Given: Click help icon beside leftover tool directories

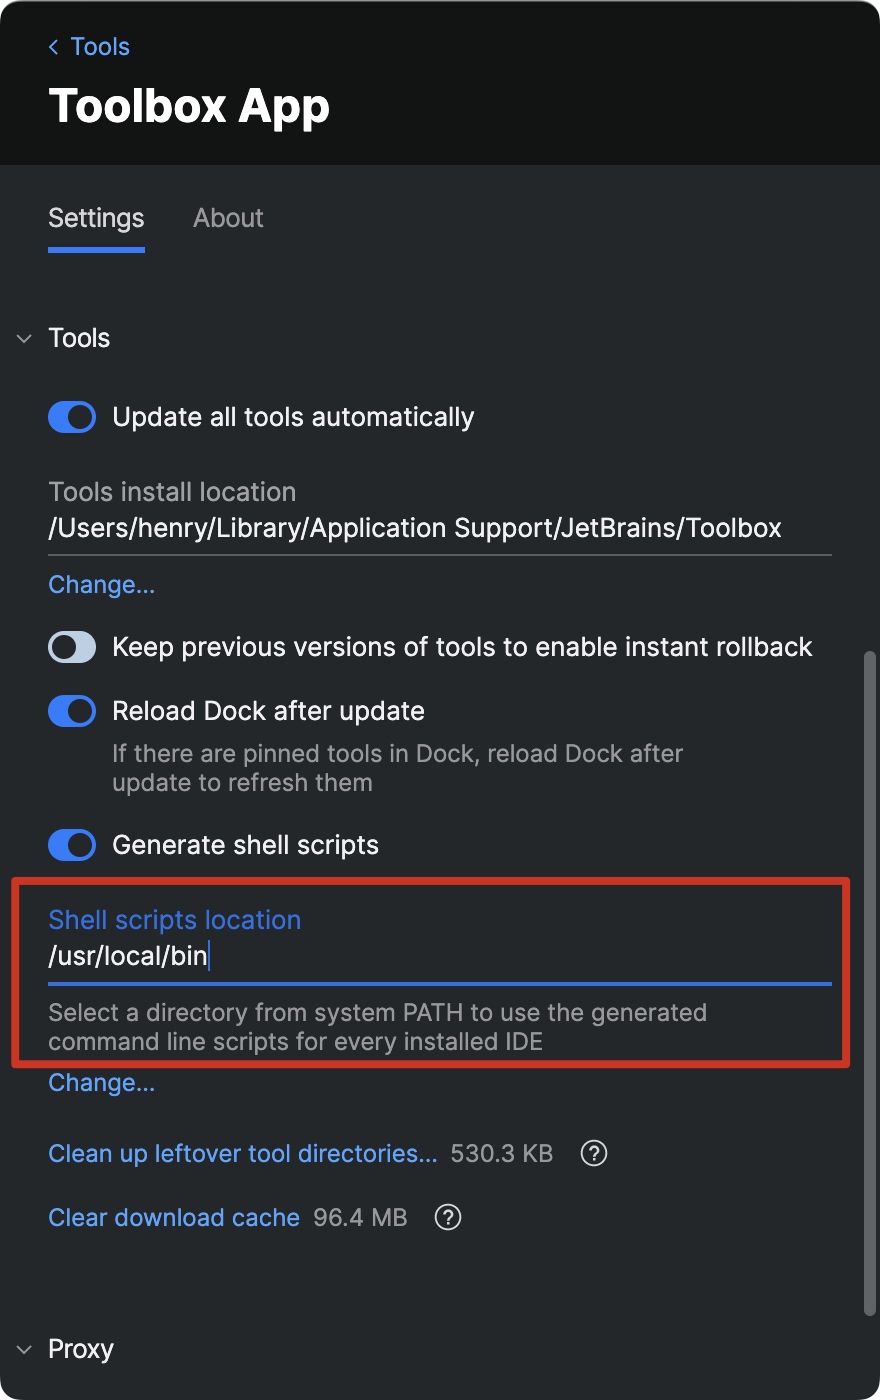Looking at the screenshot, I should tap(594, 1153).
